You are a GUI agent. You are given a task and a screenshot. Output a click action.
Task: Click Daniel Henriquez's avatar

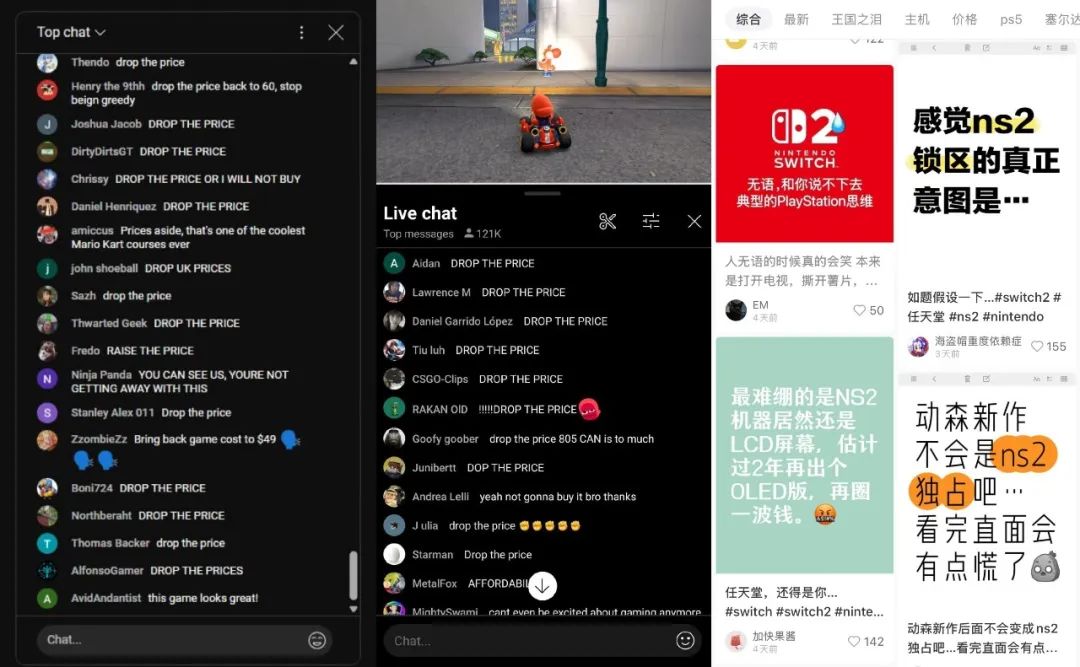click(x=47, y=207)
